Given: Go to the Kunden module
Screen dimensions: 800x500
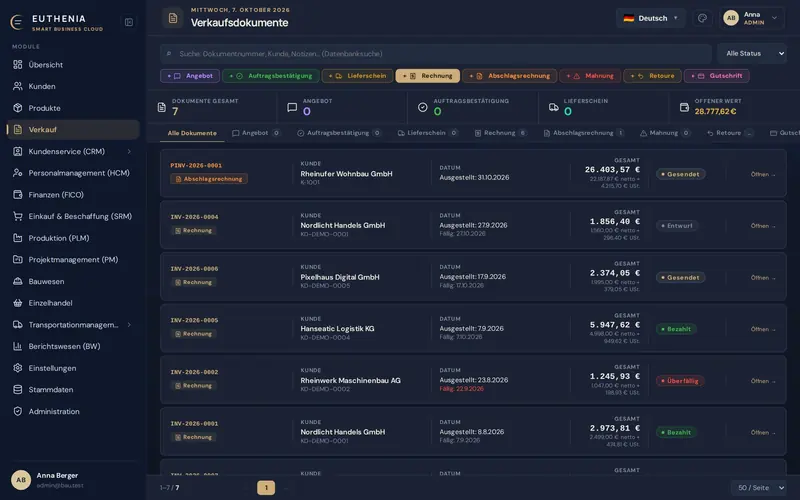Looking at the screenshot, I should click(73, 86).
